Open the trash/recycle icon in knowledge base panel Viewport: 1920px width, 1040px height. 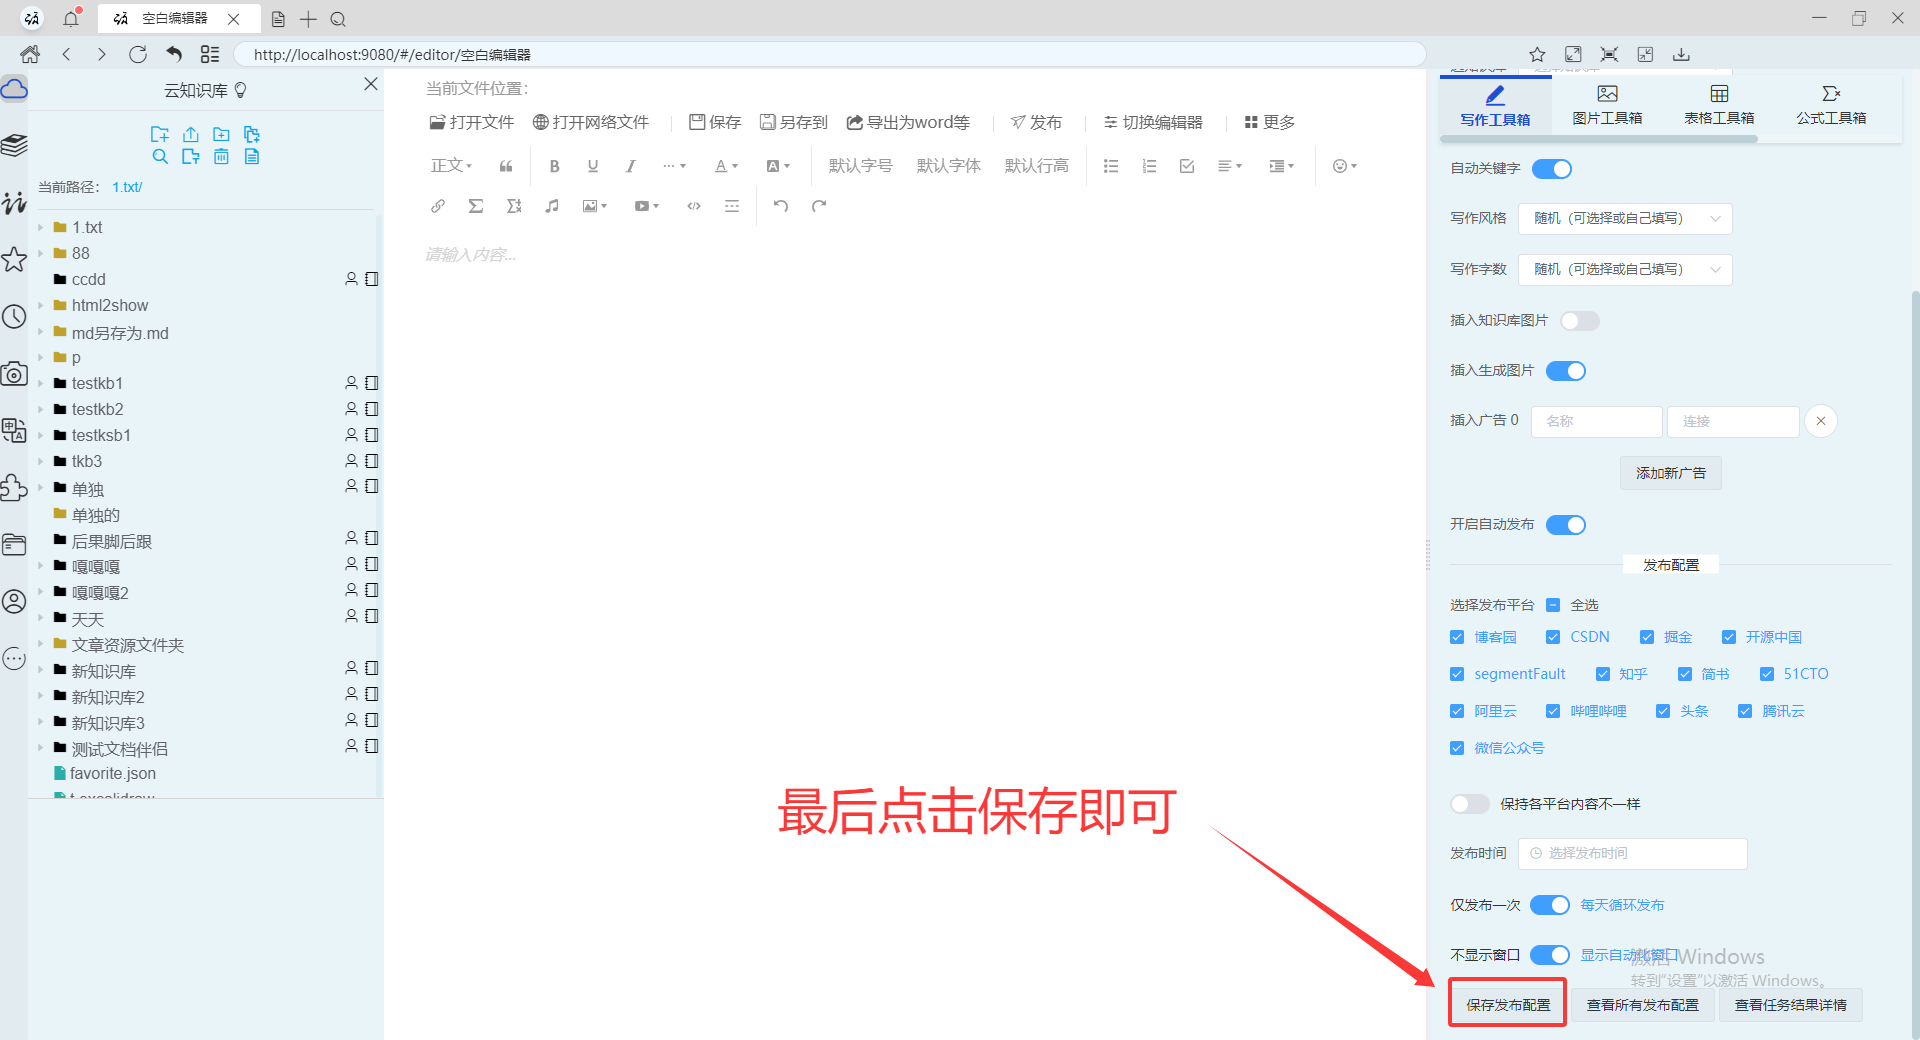click(x=221, y=156)
